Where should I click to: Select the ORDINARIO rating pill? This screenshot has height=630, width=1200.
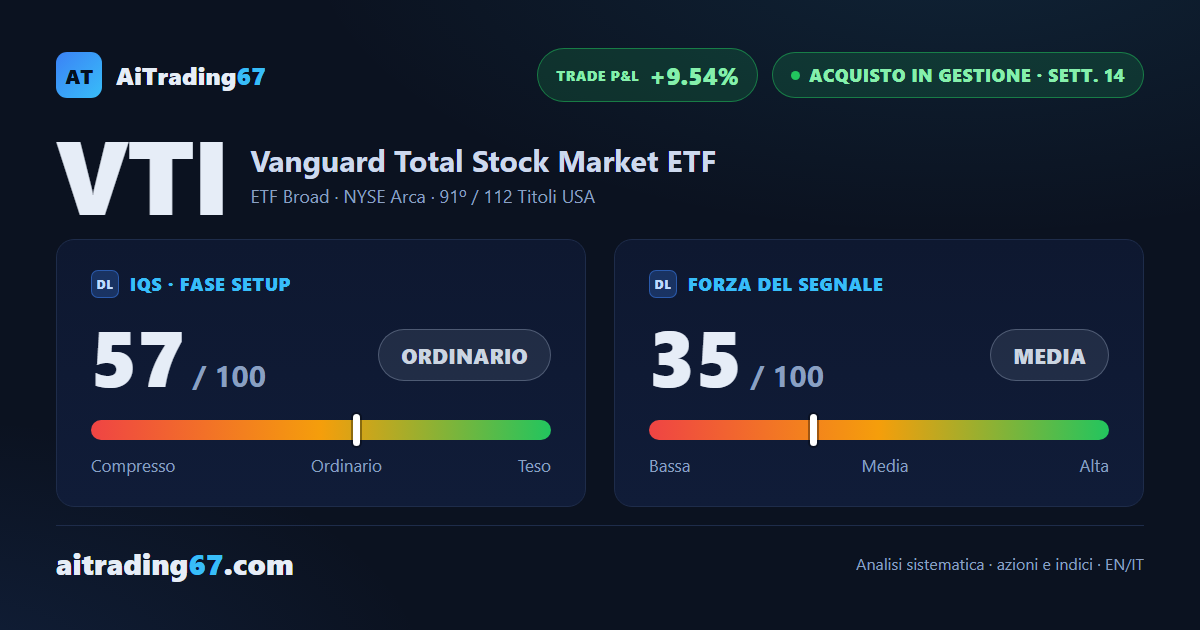464,355
